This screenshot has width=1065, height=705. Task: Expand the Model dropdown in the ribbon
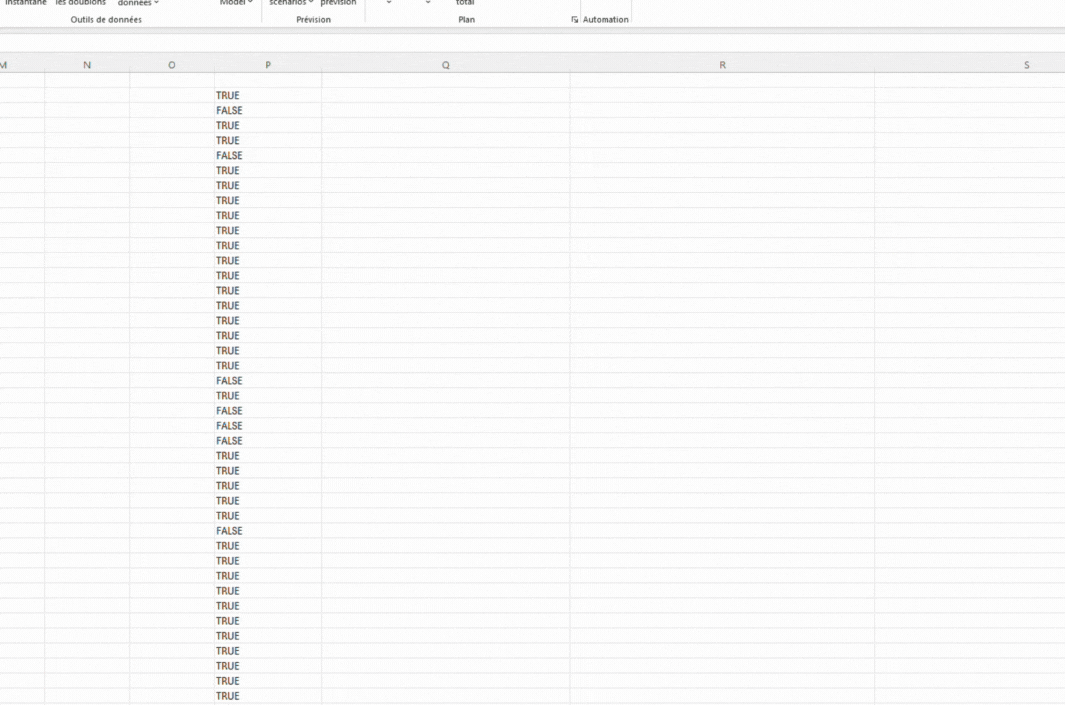click(x=236, y=3)
